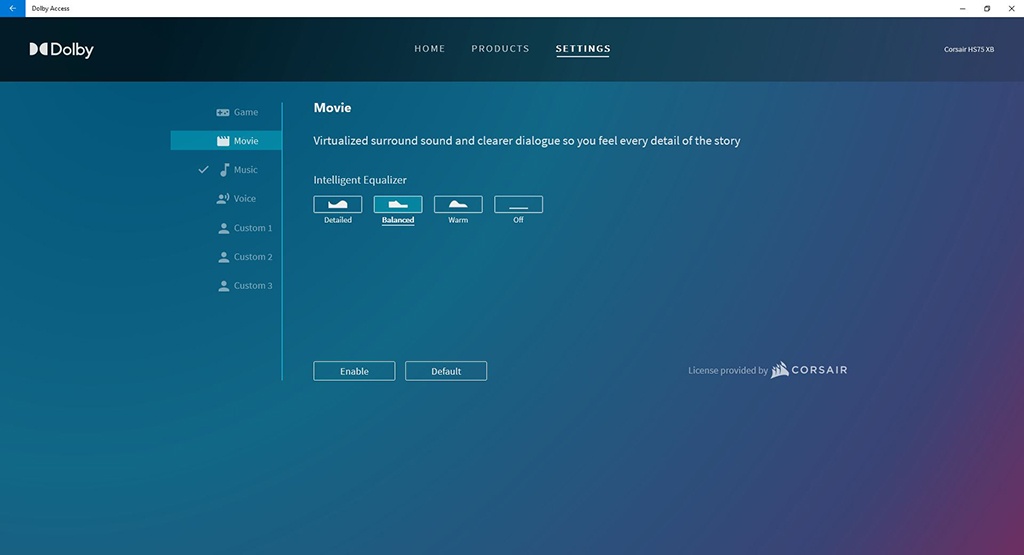Click the License provided by text
1024x555 pixels.
(x=728, y=370)
